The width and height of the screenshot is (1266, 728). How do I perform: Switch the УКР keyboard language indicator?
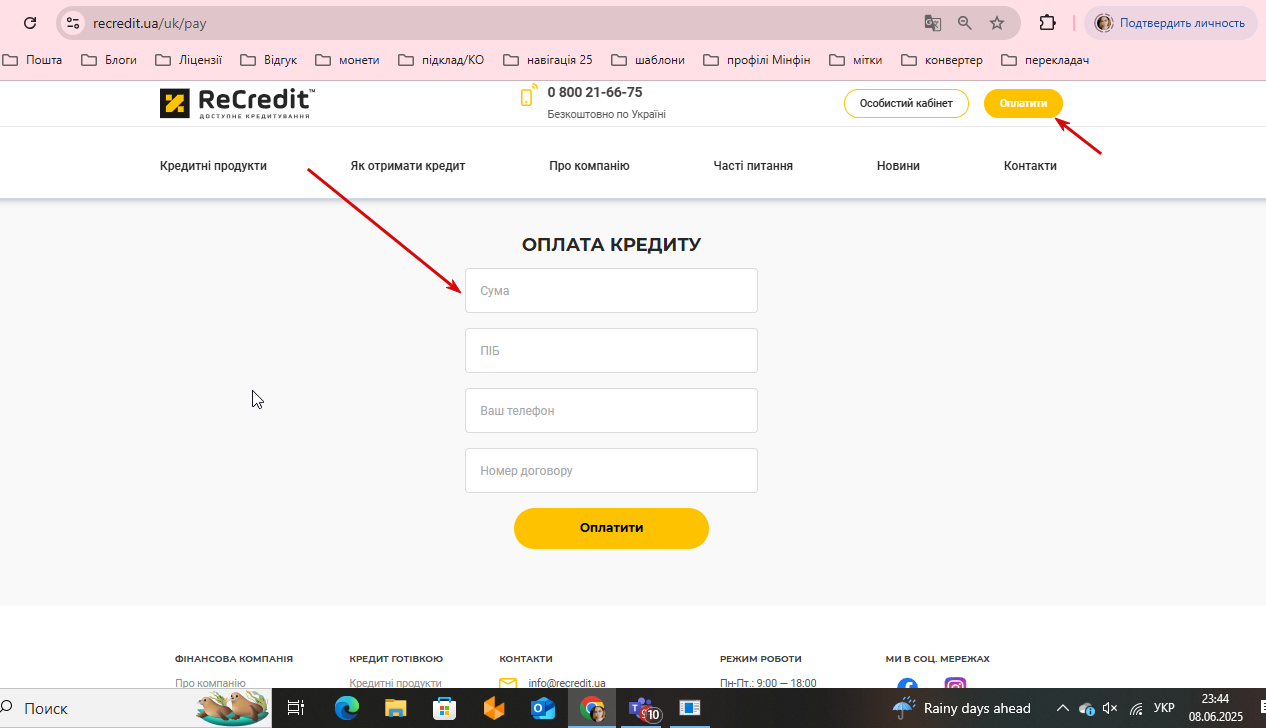click(1164, 708)
